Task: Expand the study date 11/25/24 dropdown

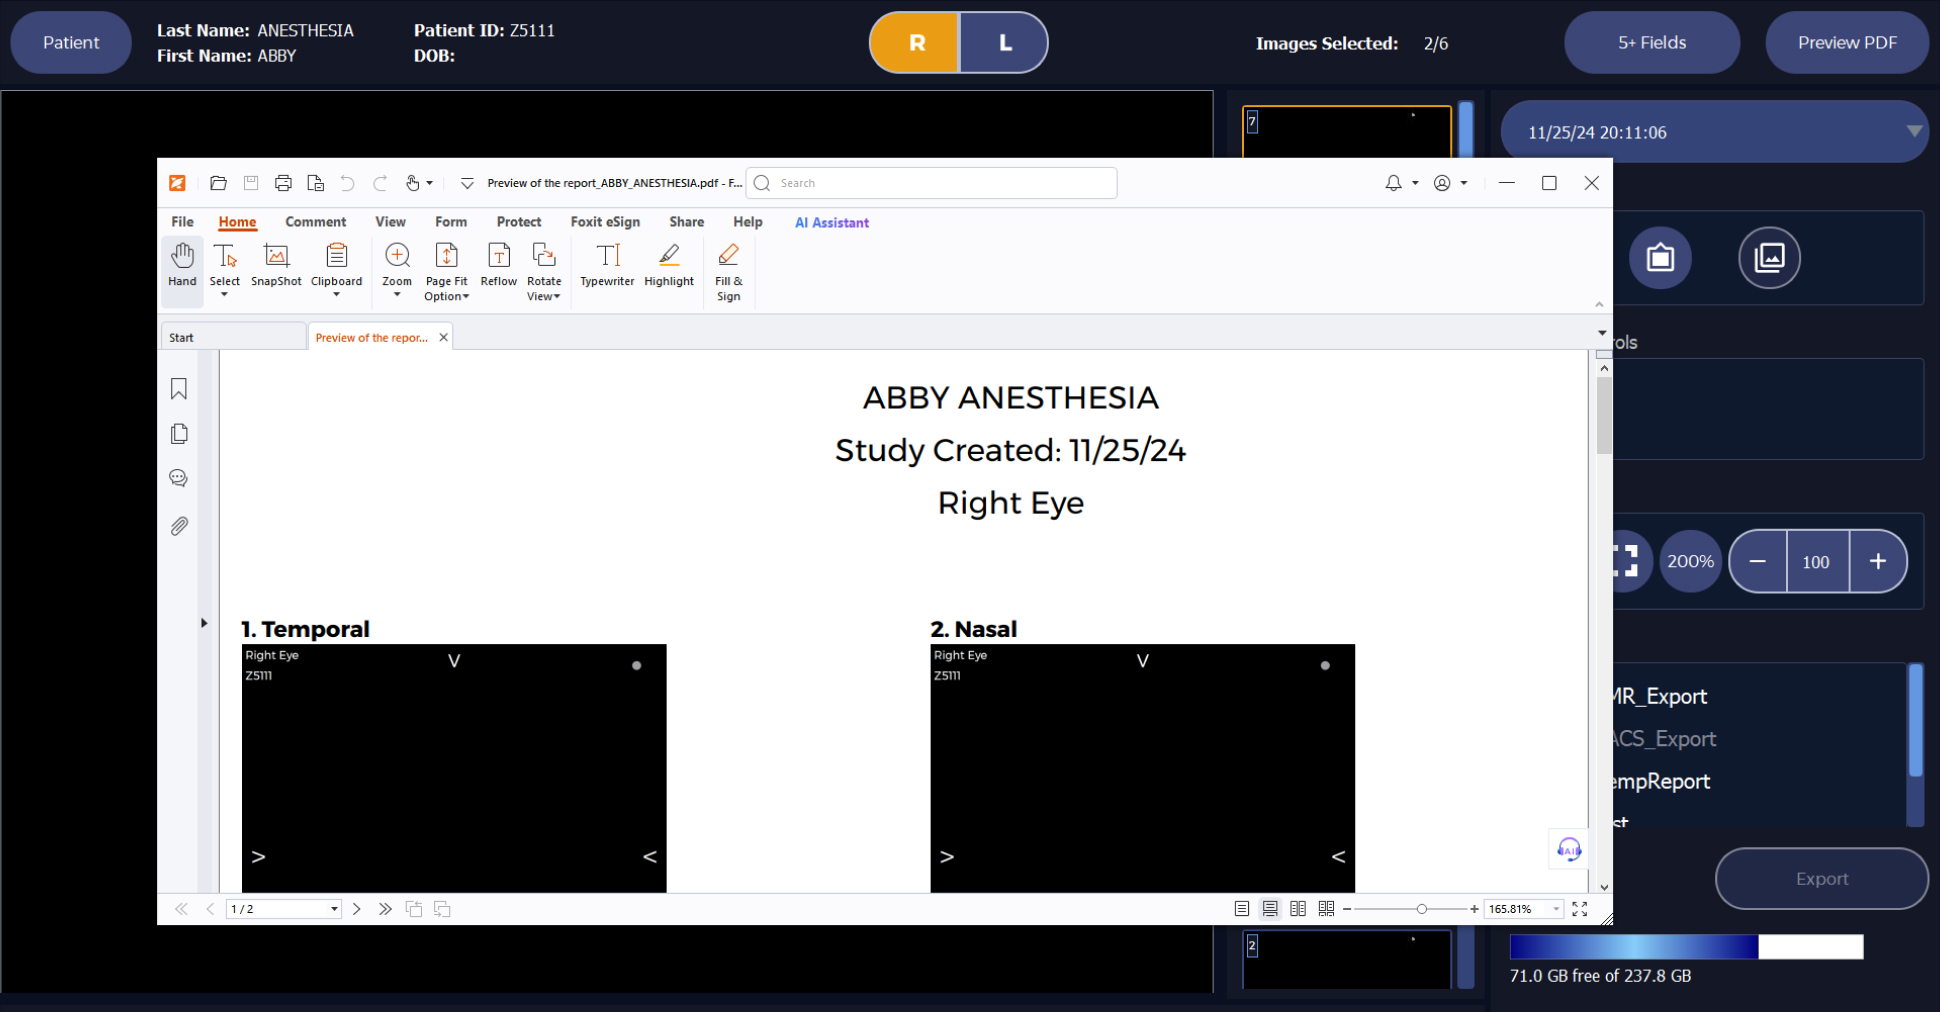Action: point(1913,132)
